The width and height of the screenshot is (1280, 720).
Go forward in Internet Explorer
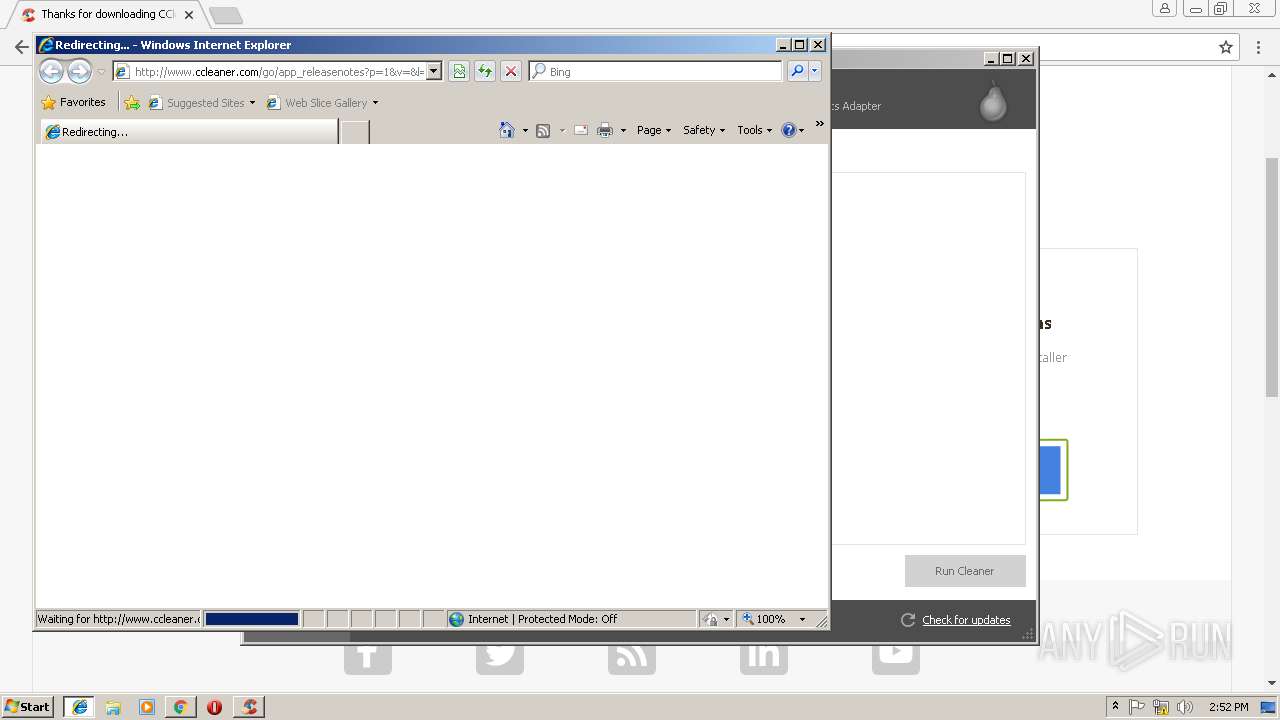(79, 71)
